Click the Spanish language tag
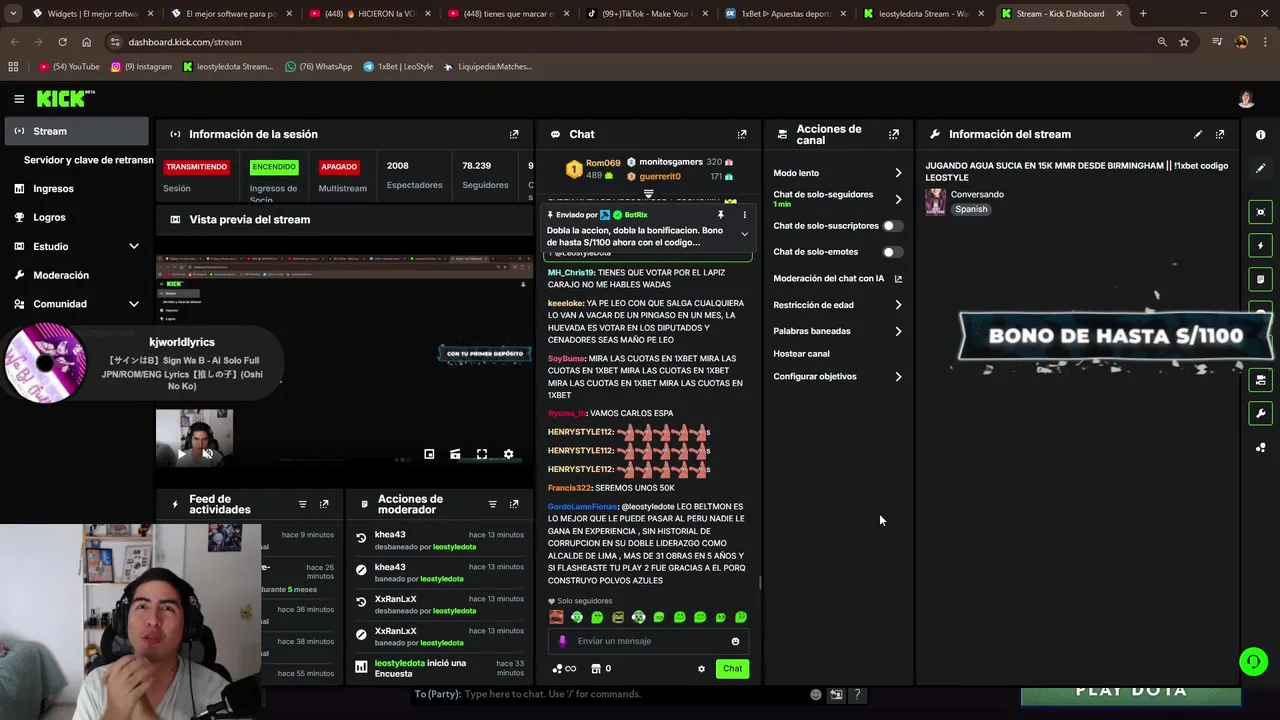Screen dimensions: 1280x720 (971, 210)
